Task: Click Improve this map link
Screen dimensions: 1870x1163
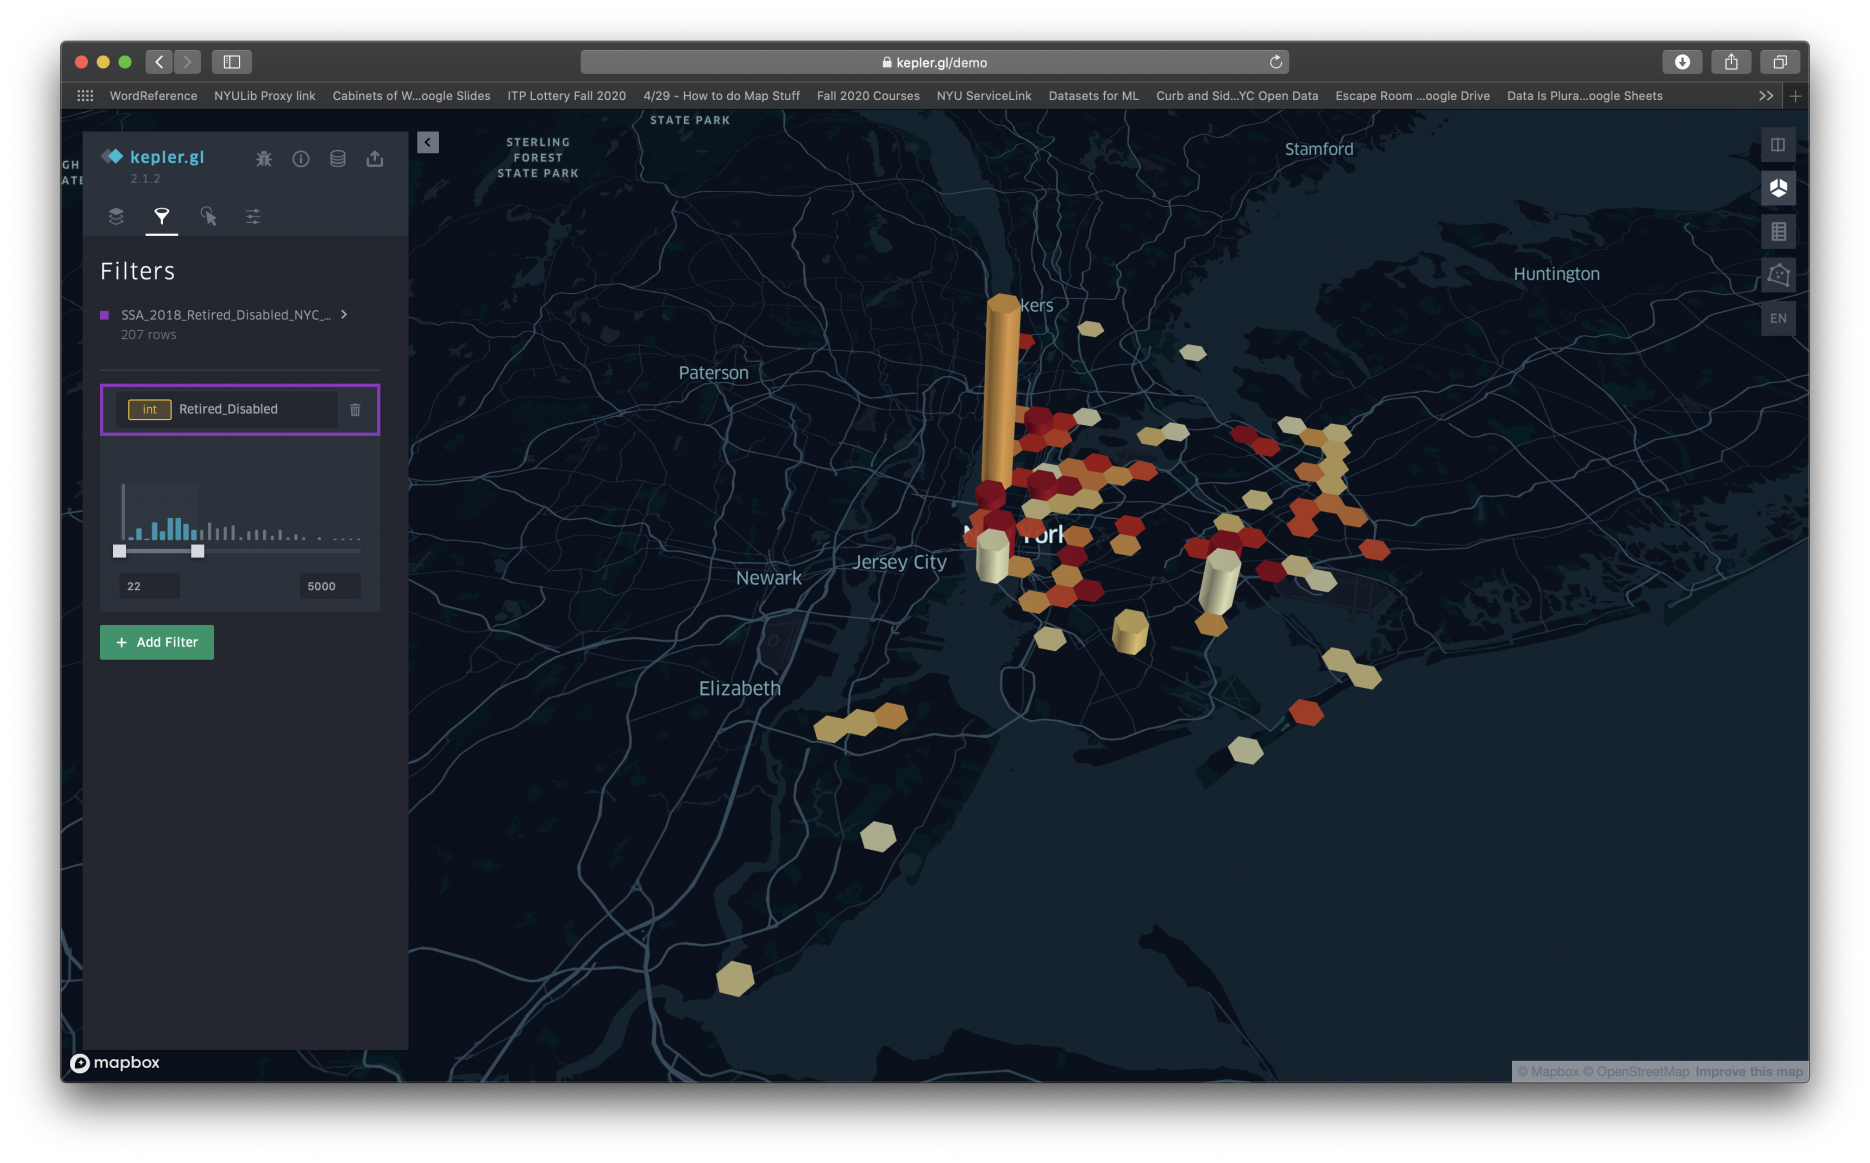Action: 1749,1072
